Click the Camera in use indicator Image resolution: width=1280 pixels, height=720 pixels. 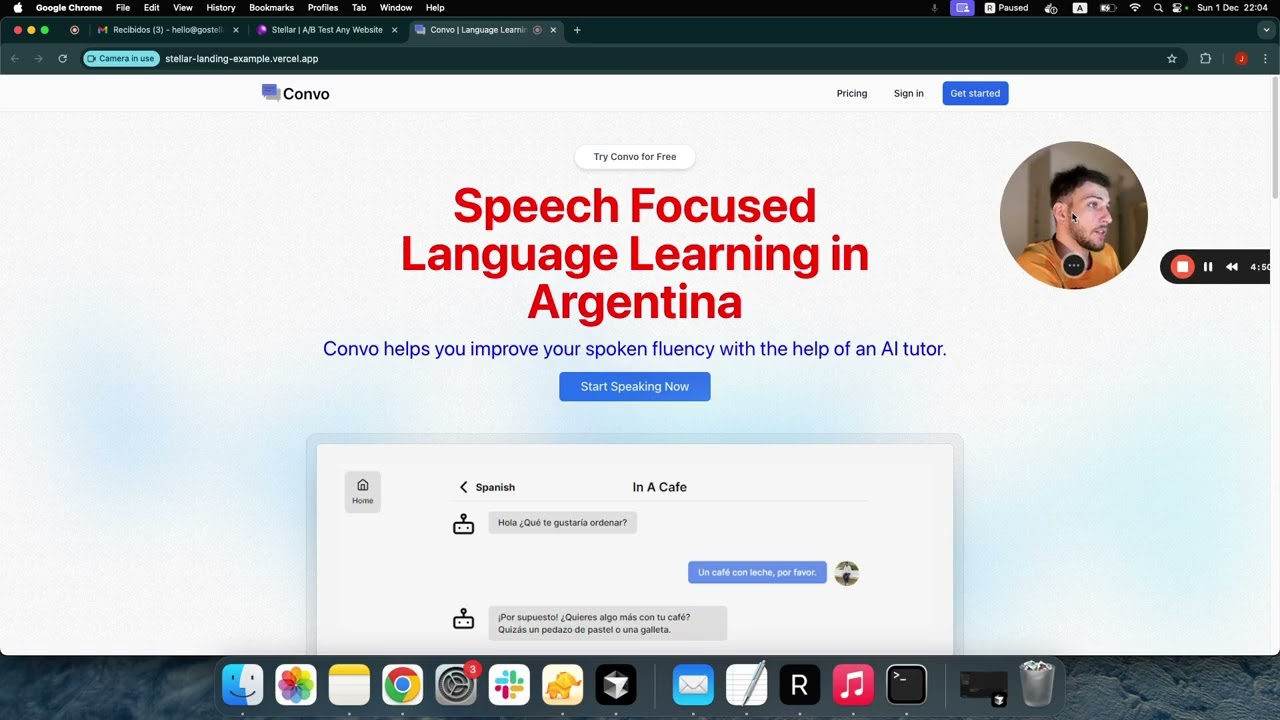(x=121, y=59)
